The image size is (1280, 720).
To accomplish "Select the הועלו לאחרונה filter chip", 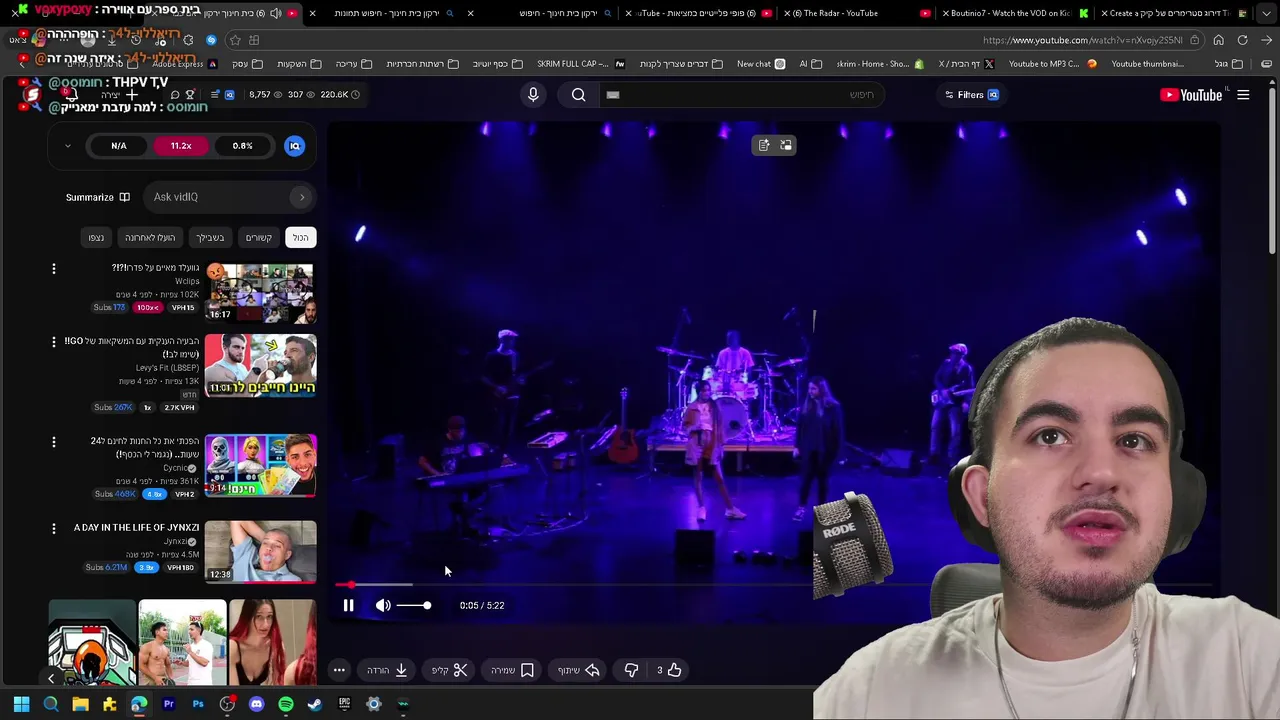I will click(150, 237).
